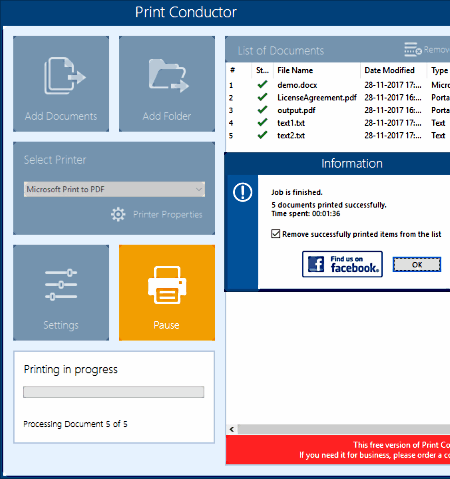Click the green checkmark beside text1.txt

coord(262,122)
